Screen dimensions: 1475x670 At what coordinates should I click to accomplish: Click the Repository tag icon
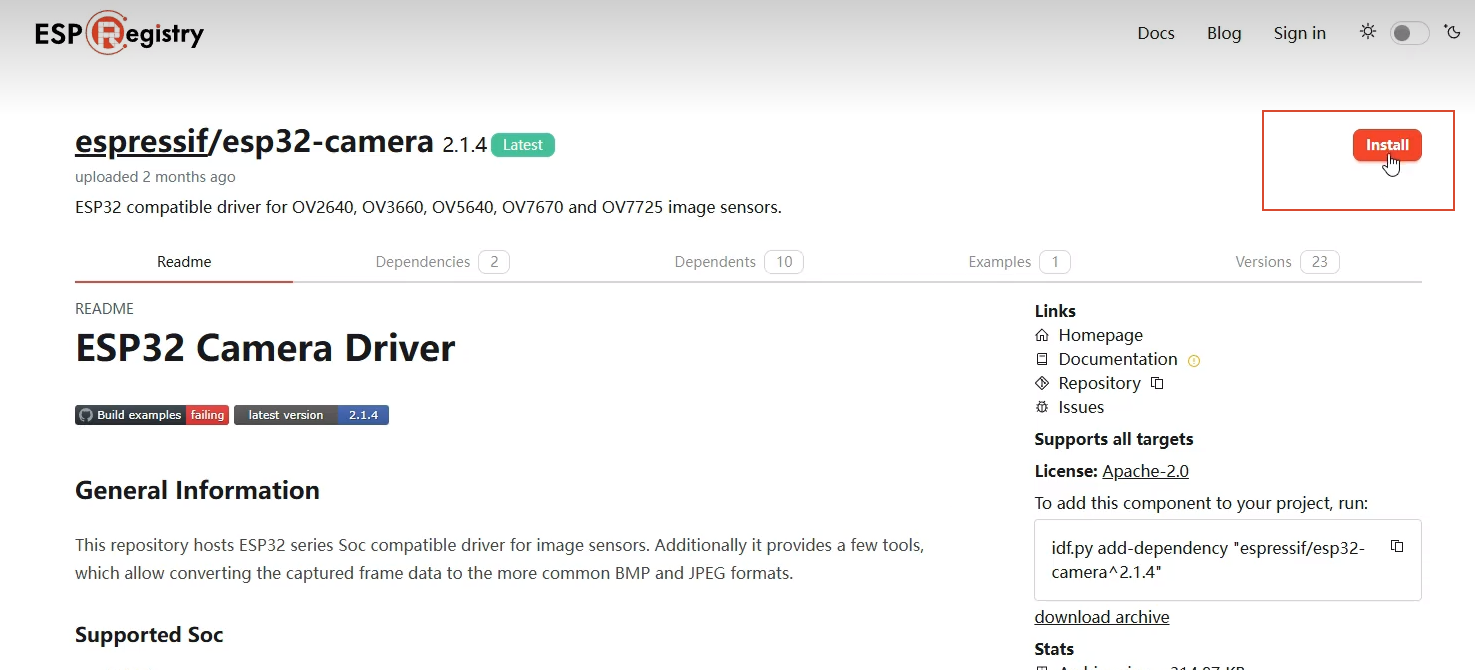tap(1042, 383)
